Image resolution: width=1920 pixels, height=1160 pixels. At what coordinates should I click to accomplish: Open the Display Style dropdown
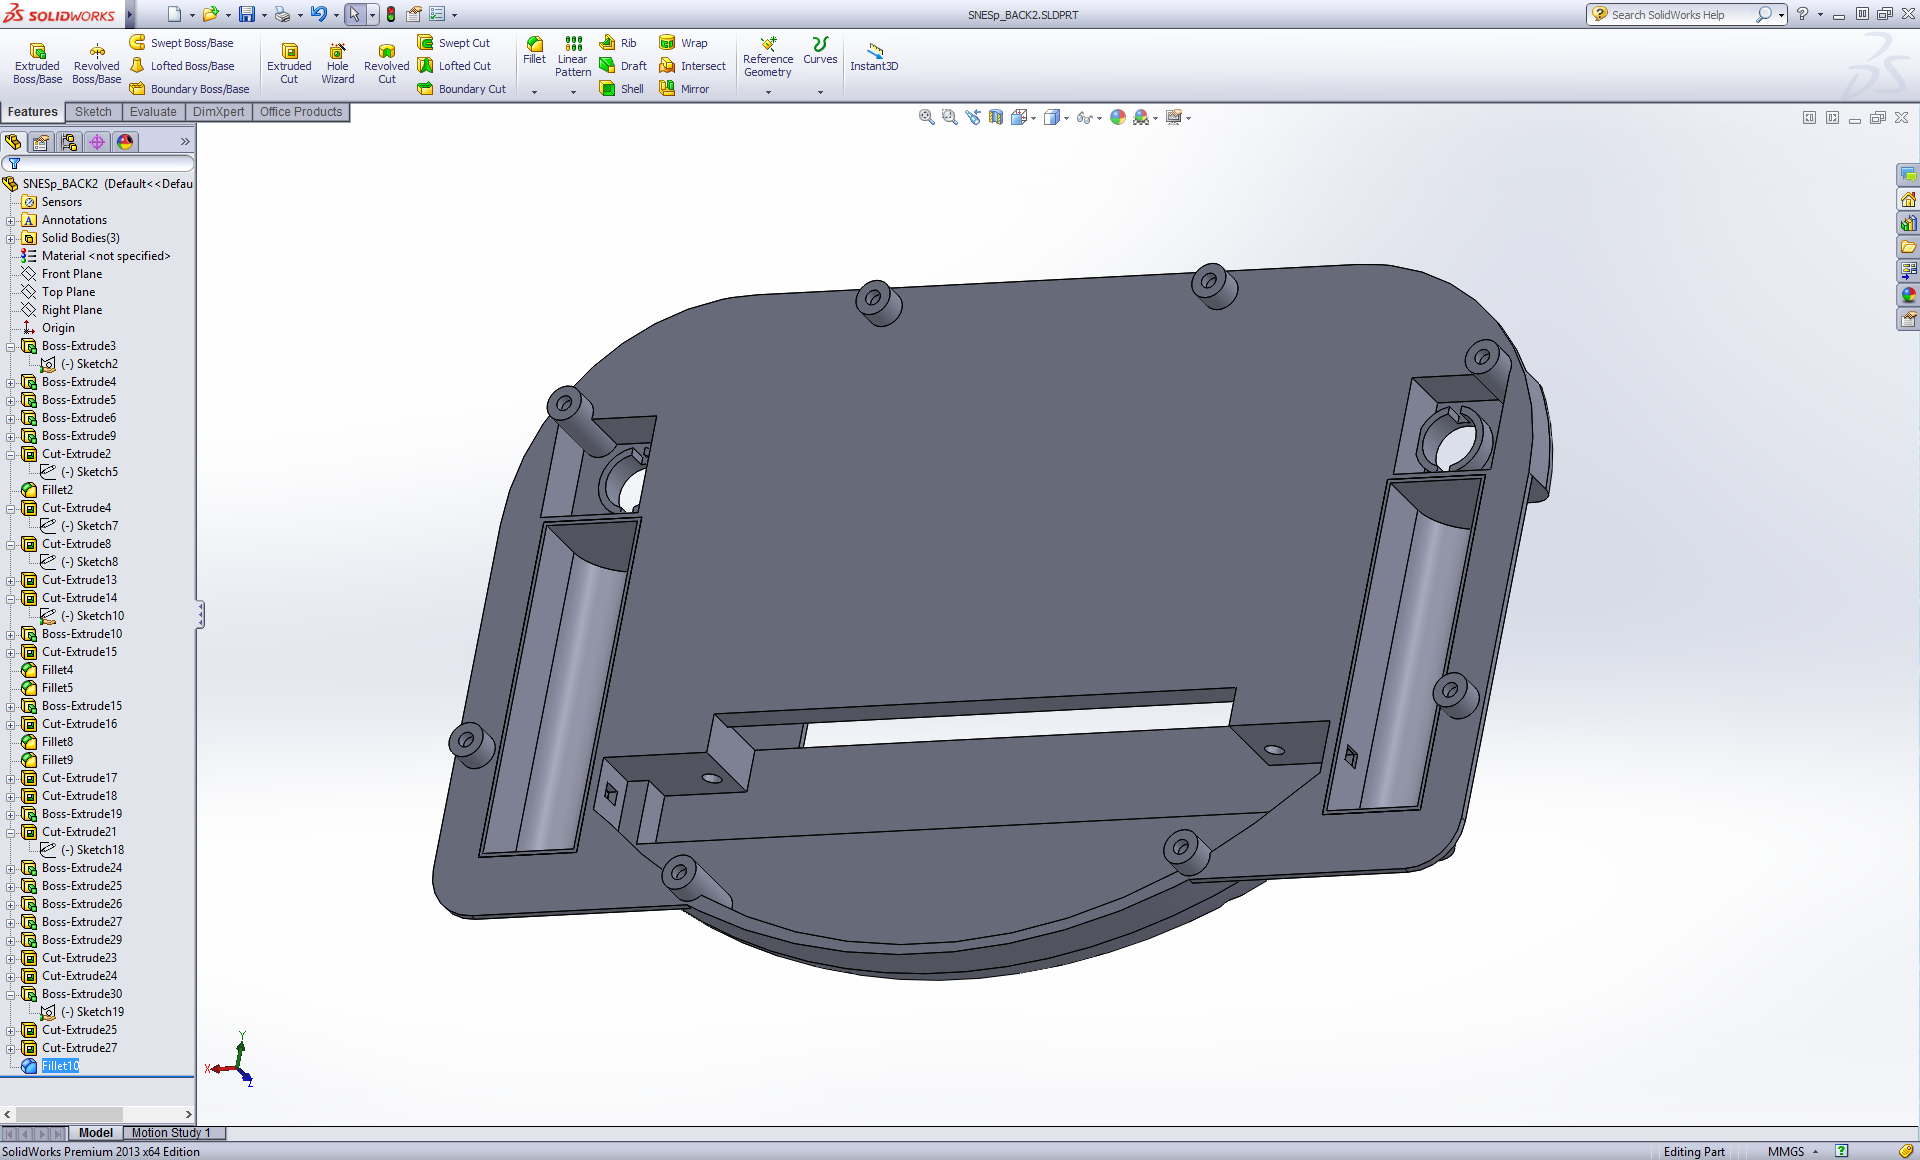[x=1066, y=118]
